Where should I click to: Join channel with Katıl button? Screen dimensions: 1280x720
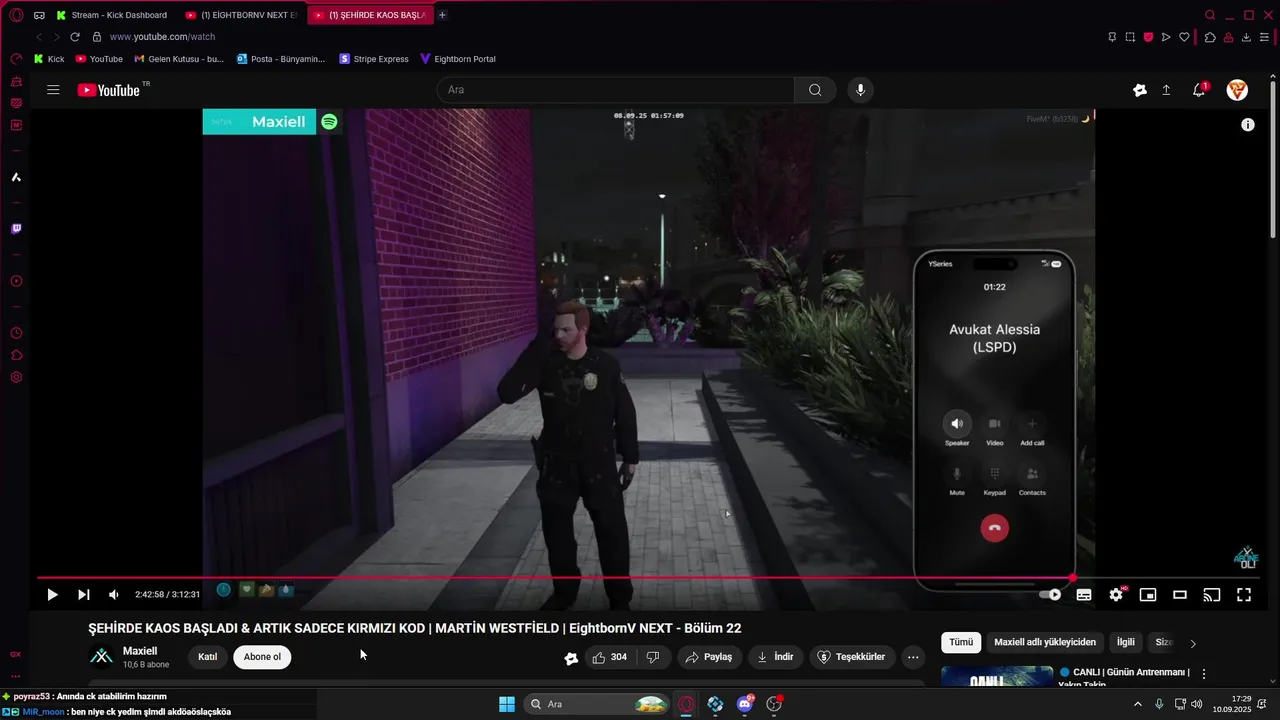point(208,657)
